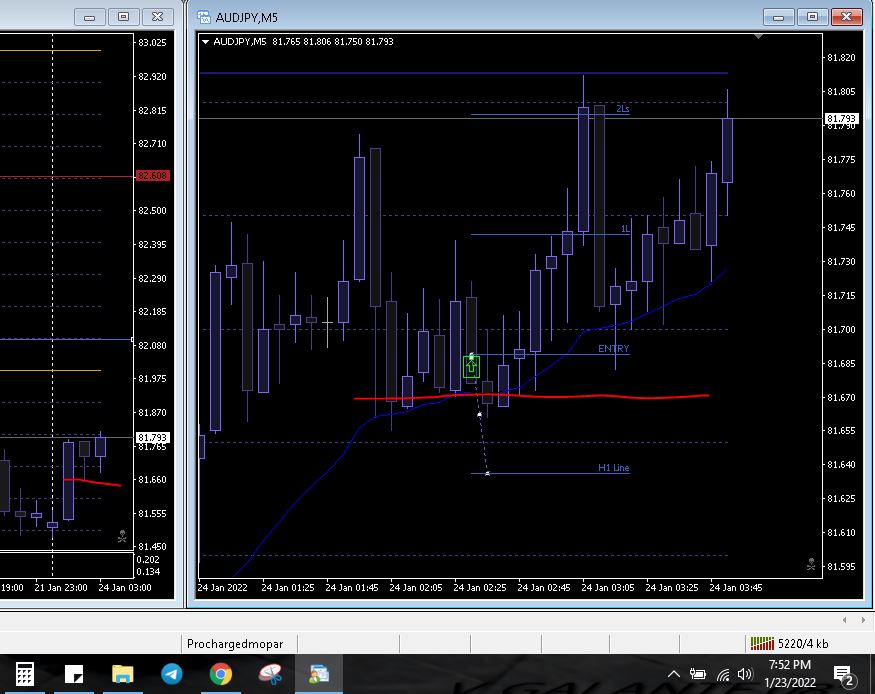Close the AUDJPY,M5 chart window
Screen dimensions: 875x694
coord(847,17)
